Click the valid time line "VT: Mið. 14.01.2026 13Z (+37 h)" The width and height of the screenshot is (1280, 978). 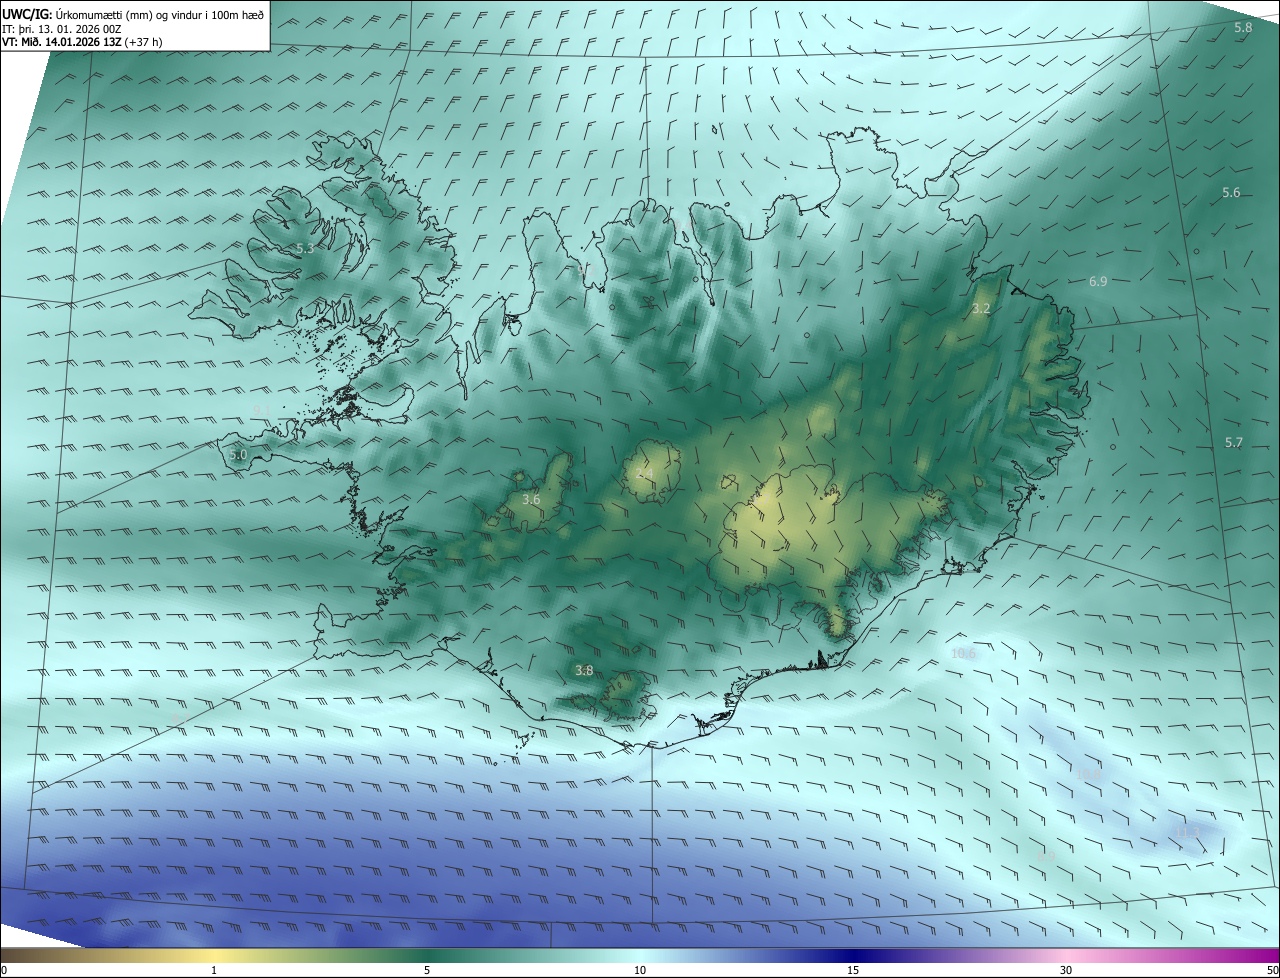pyautogui.click(x=84, y=43)
